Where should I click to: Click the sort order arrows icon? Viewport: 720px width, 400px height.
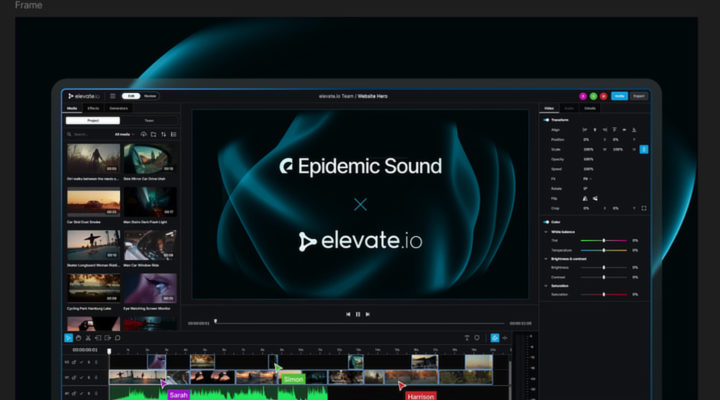point(163,135)
